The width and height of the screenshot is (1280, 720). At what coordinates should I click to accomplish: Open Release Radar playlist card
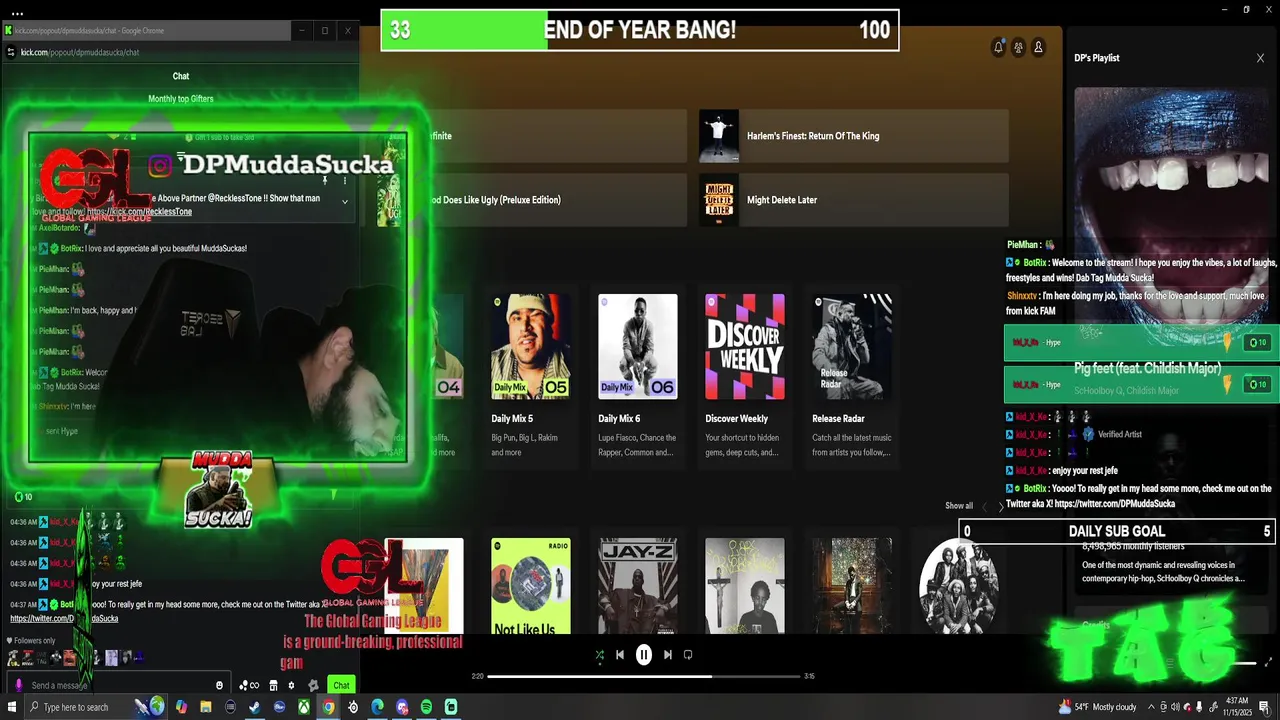(x=852, y=376)
